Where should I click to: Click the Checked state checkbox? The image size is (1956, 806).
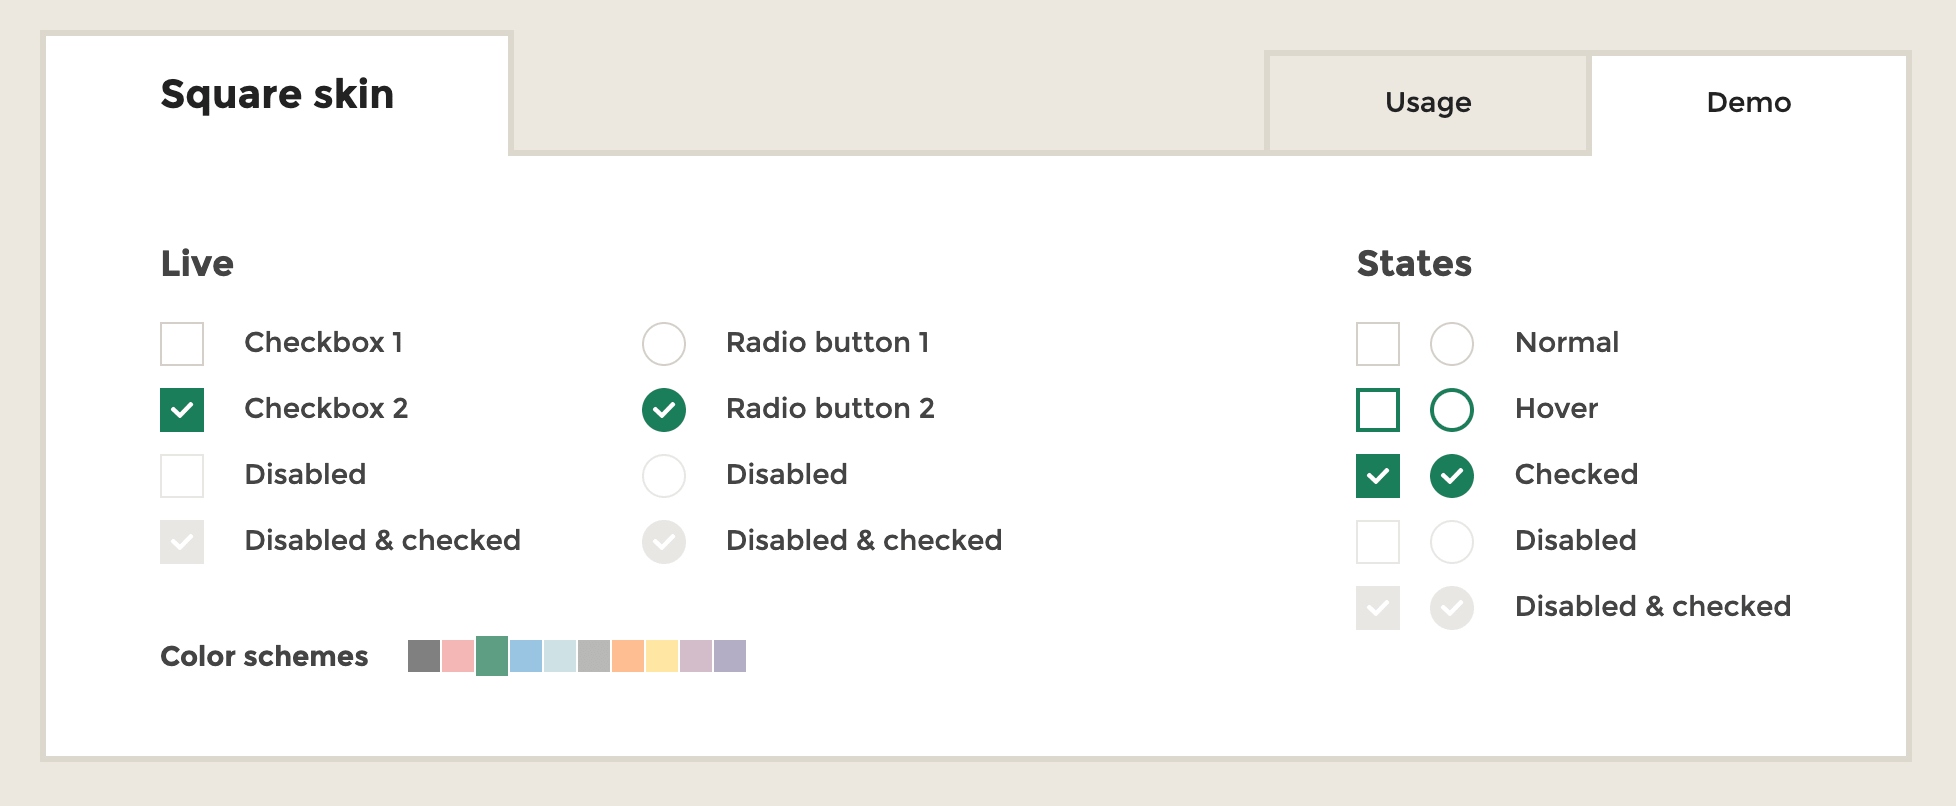1378,476
